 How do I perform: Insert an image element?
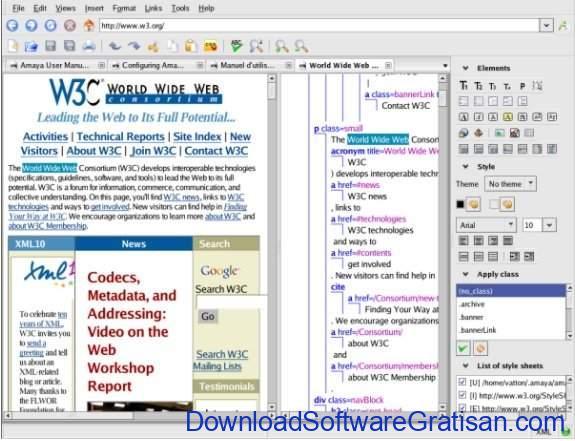499,133
